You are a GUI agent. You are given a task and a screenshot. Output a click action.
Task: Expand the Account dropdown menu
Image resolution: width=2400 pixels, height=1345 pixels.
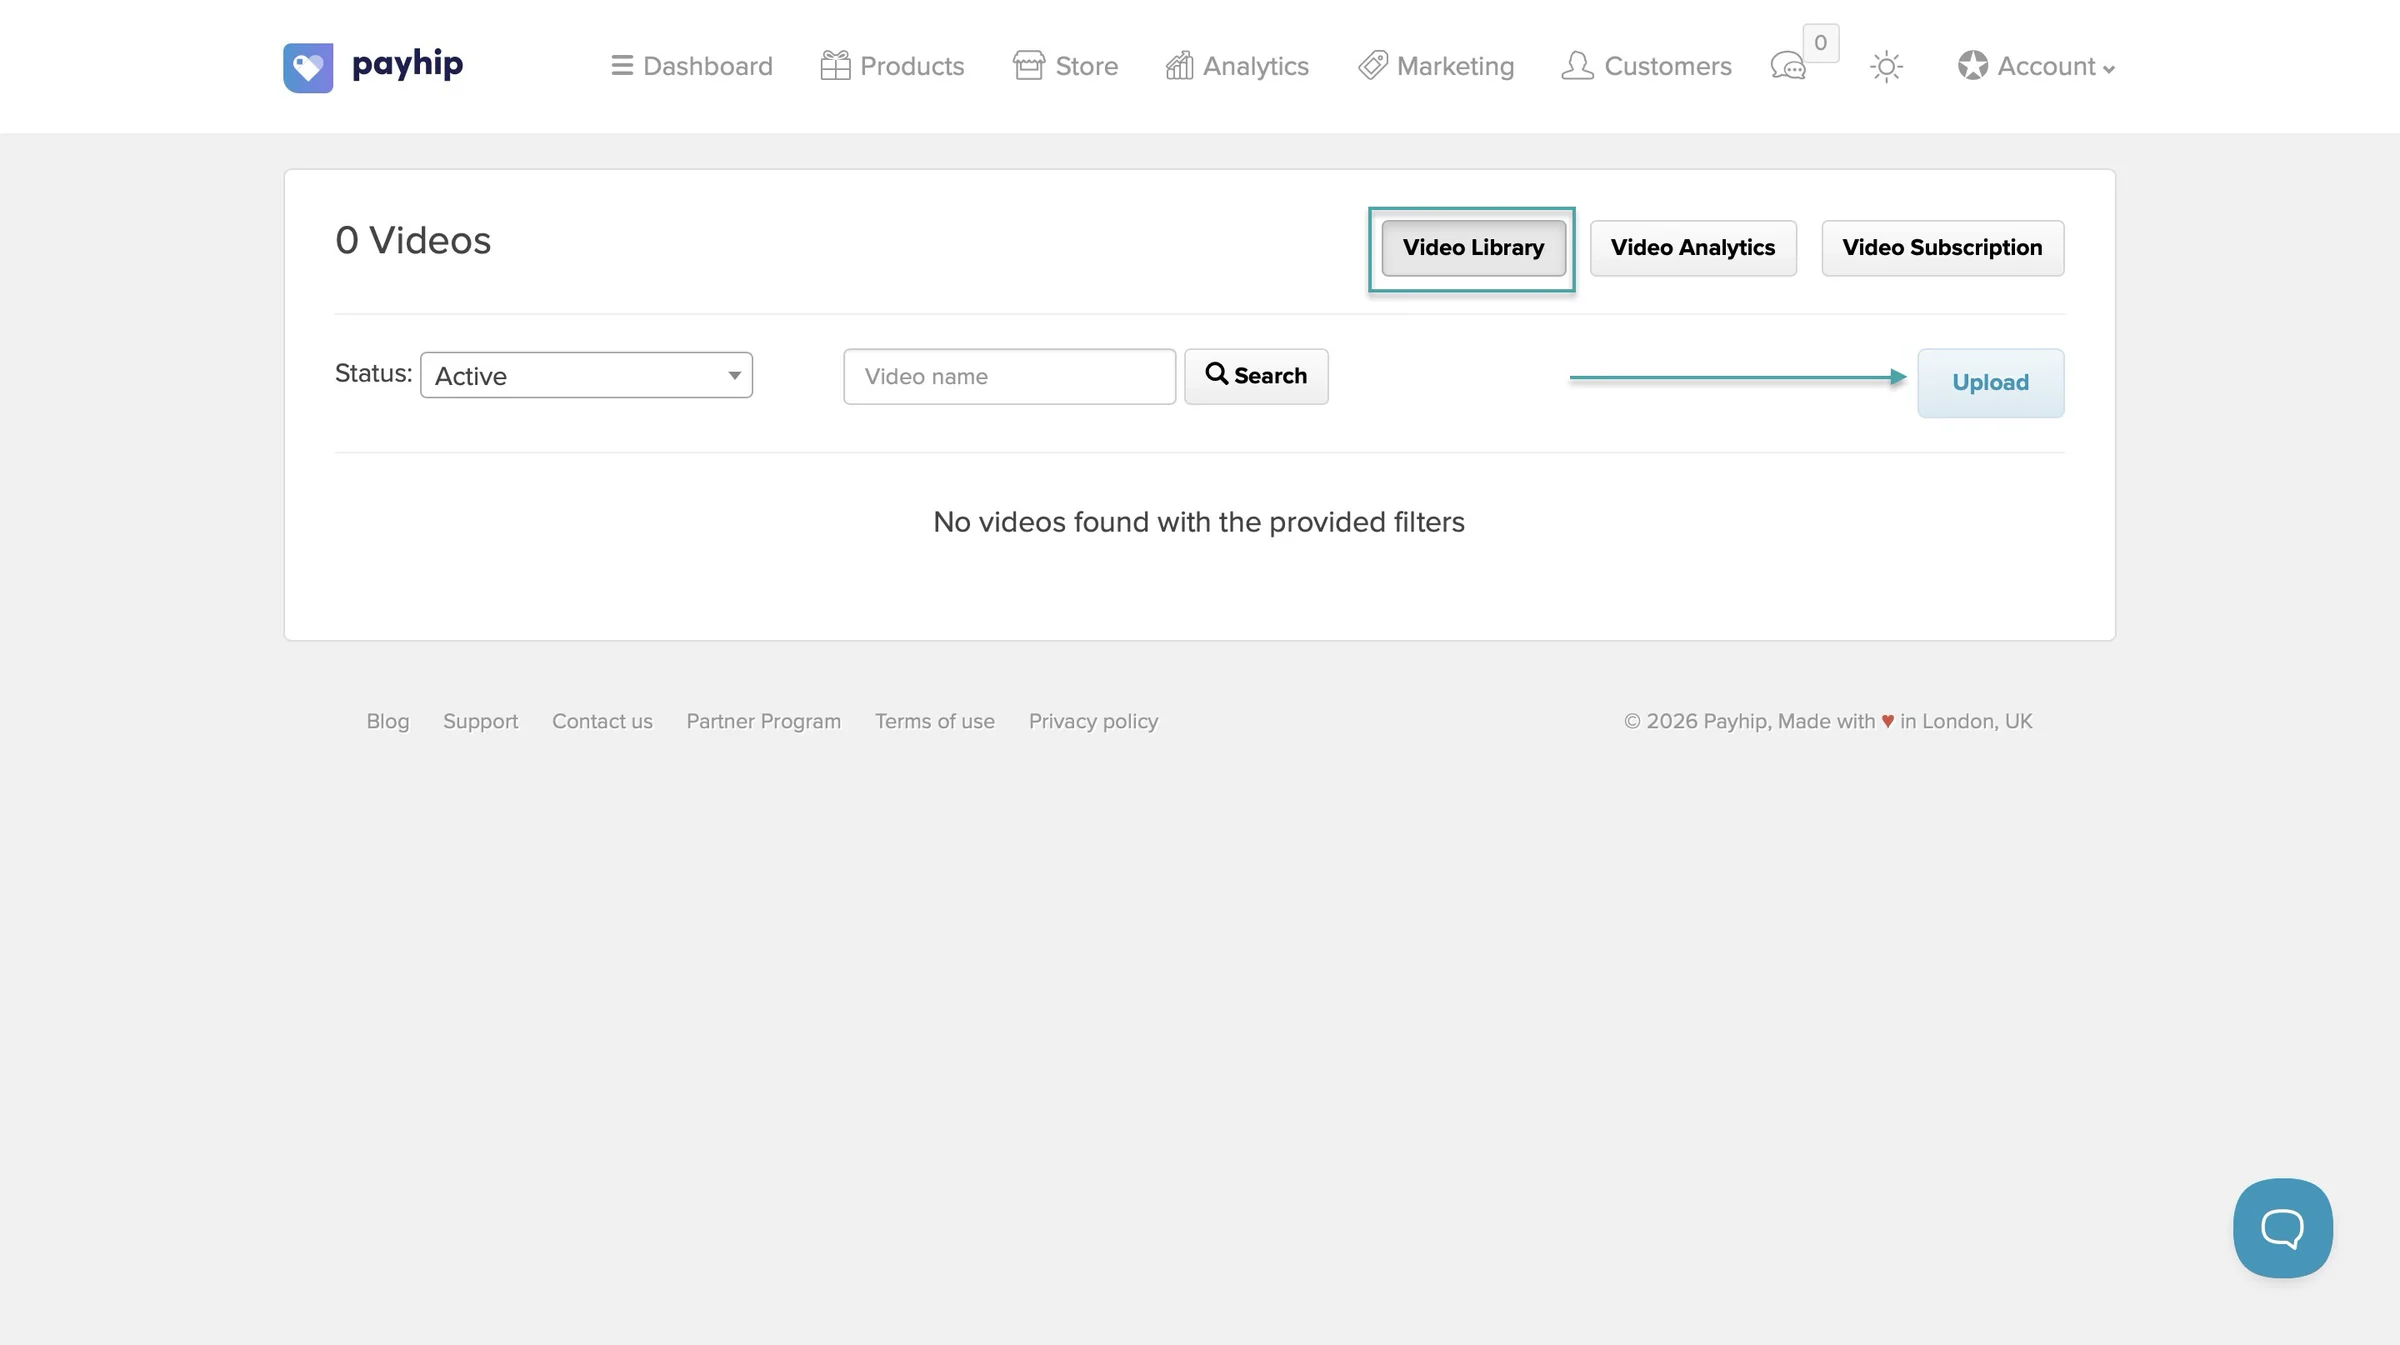tap(2036, 66)
